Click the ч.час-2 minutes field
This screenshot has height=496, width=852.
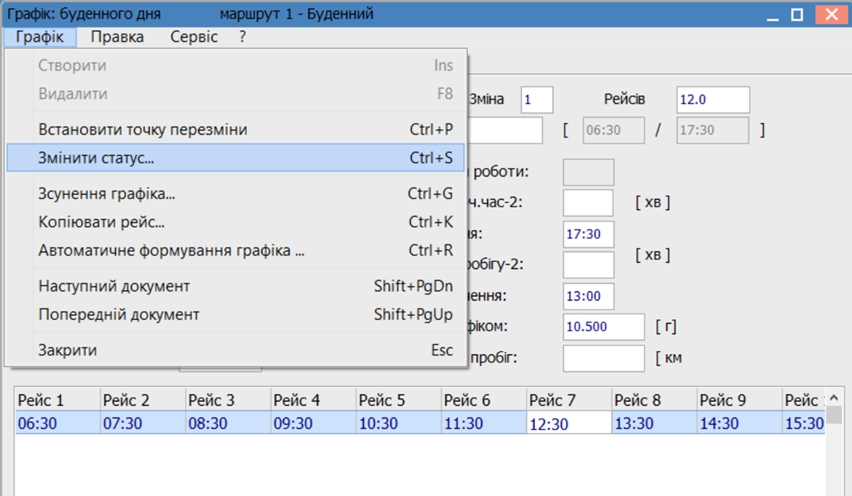[x=588, y=203]
